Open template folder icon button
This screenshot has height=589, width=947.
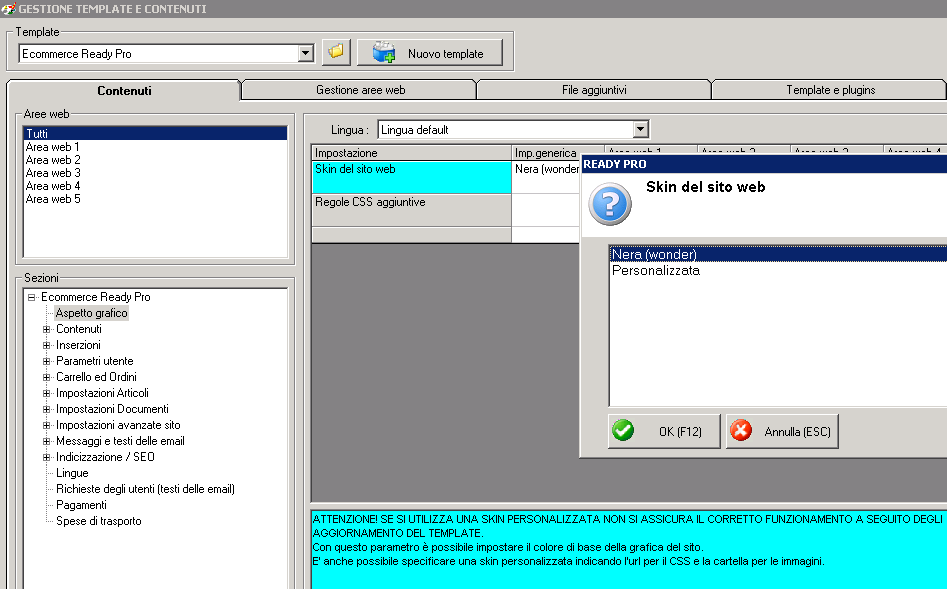(336, 53)
